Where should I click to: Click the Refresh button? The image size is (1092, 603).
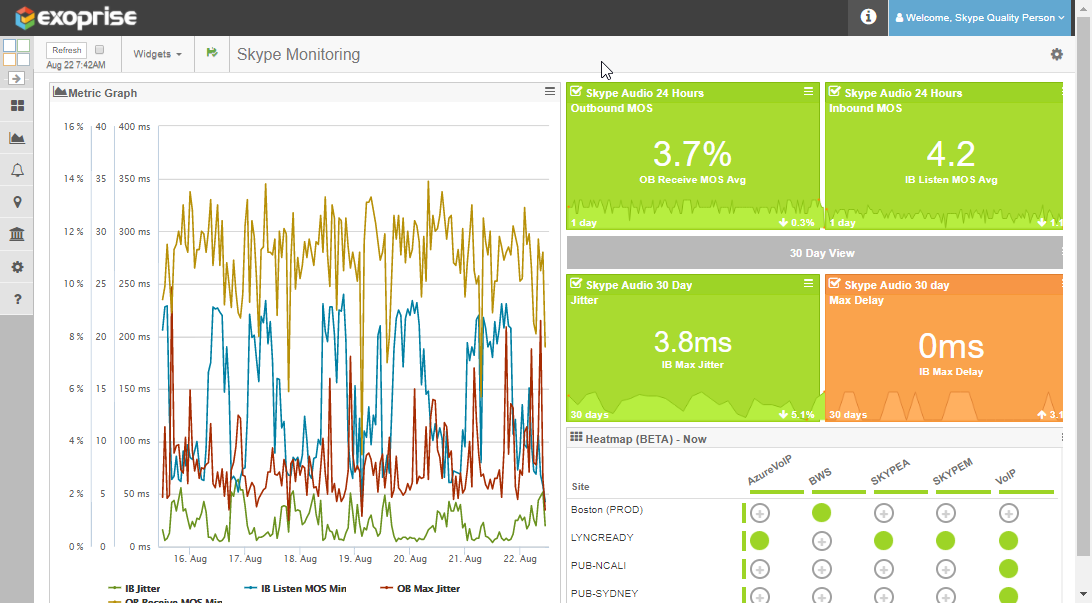[x=67, y=50]
